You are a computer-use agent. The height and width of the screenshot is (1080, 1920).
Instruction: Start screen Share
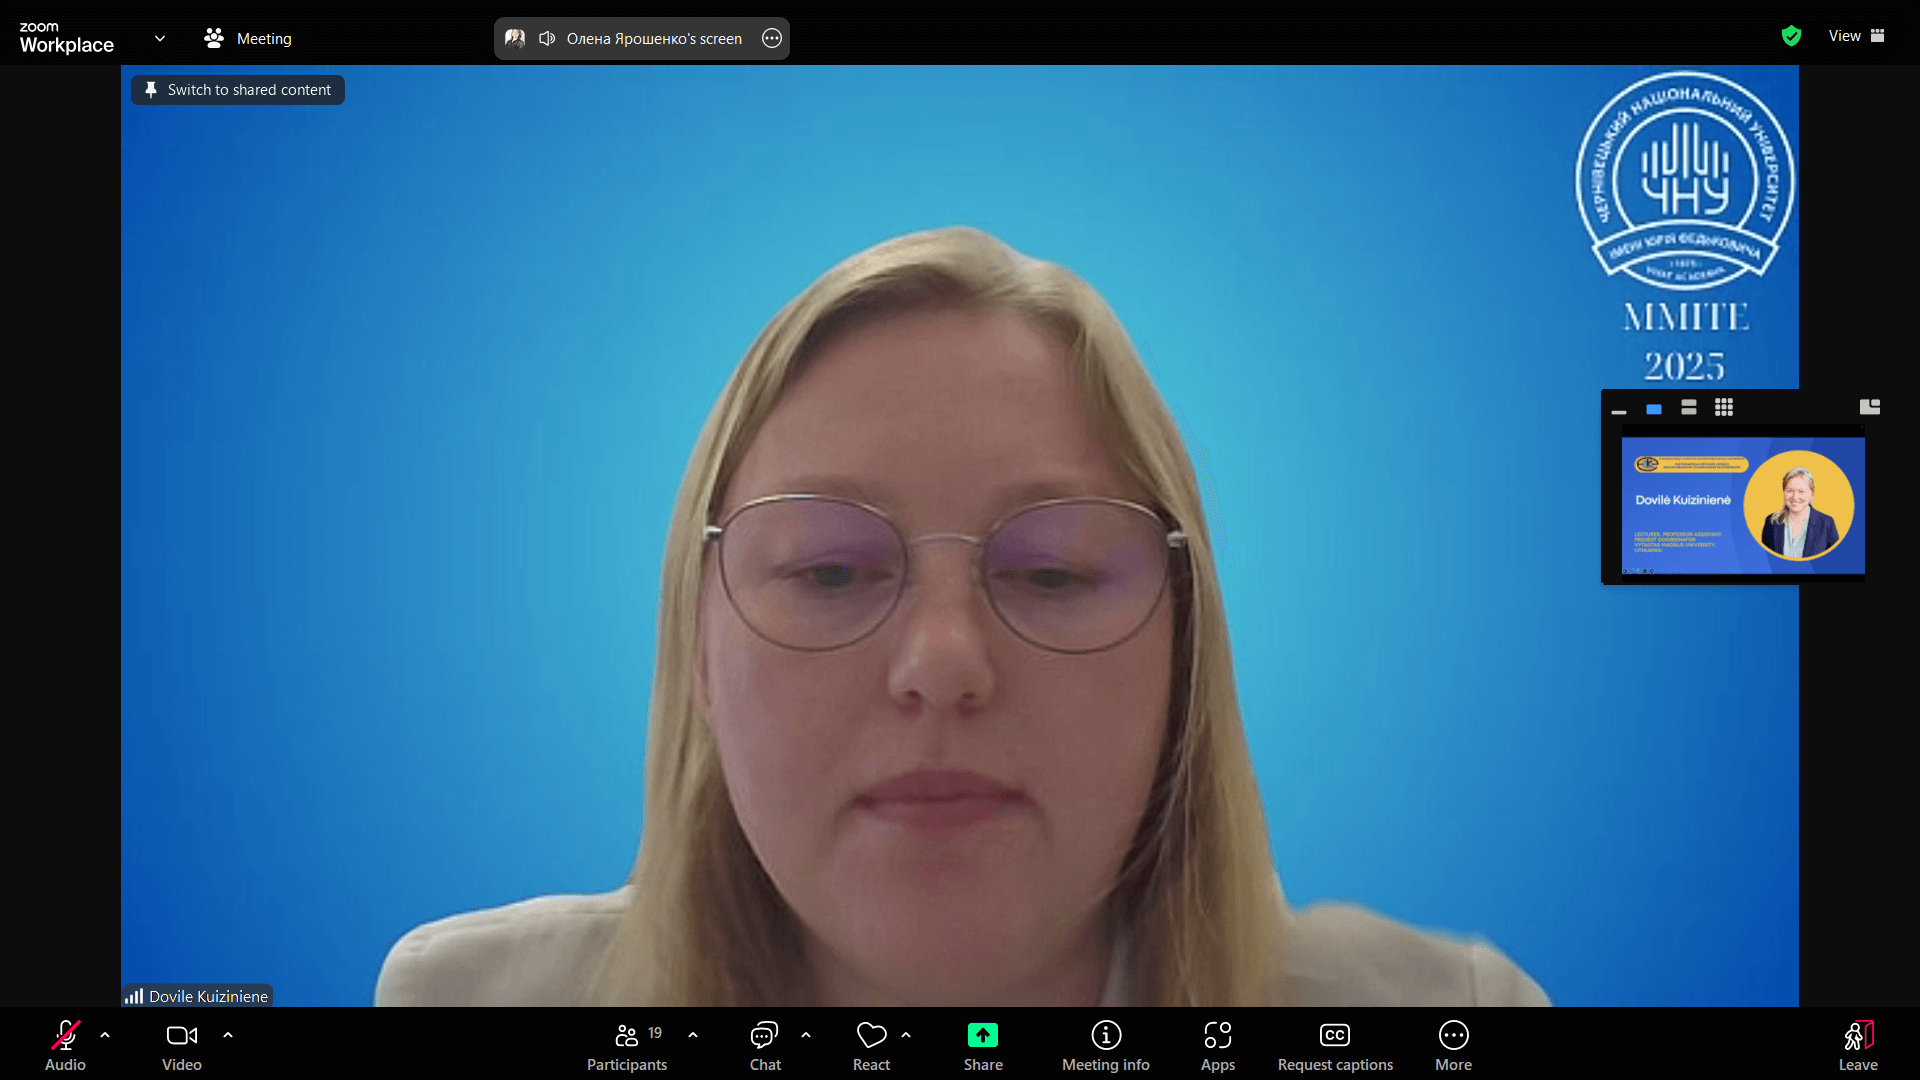(983, 1045)
